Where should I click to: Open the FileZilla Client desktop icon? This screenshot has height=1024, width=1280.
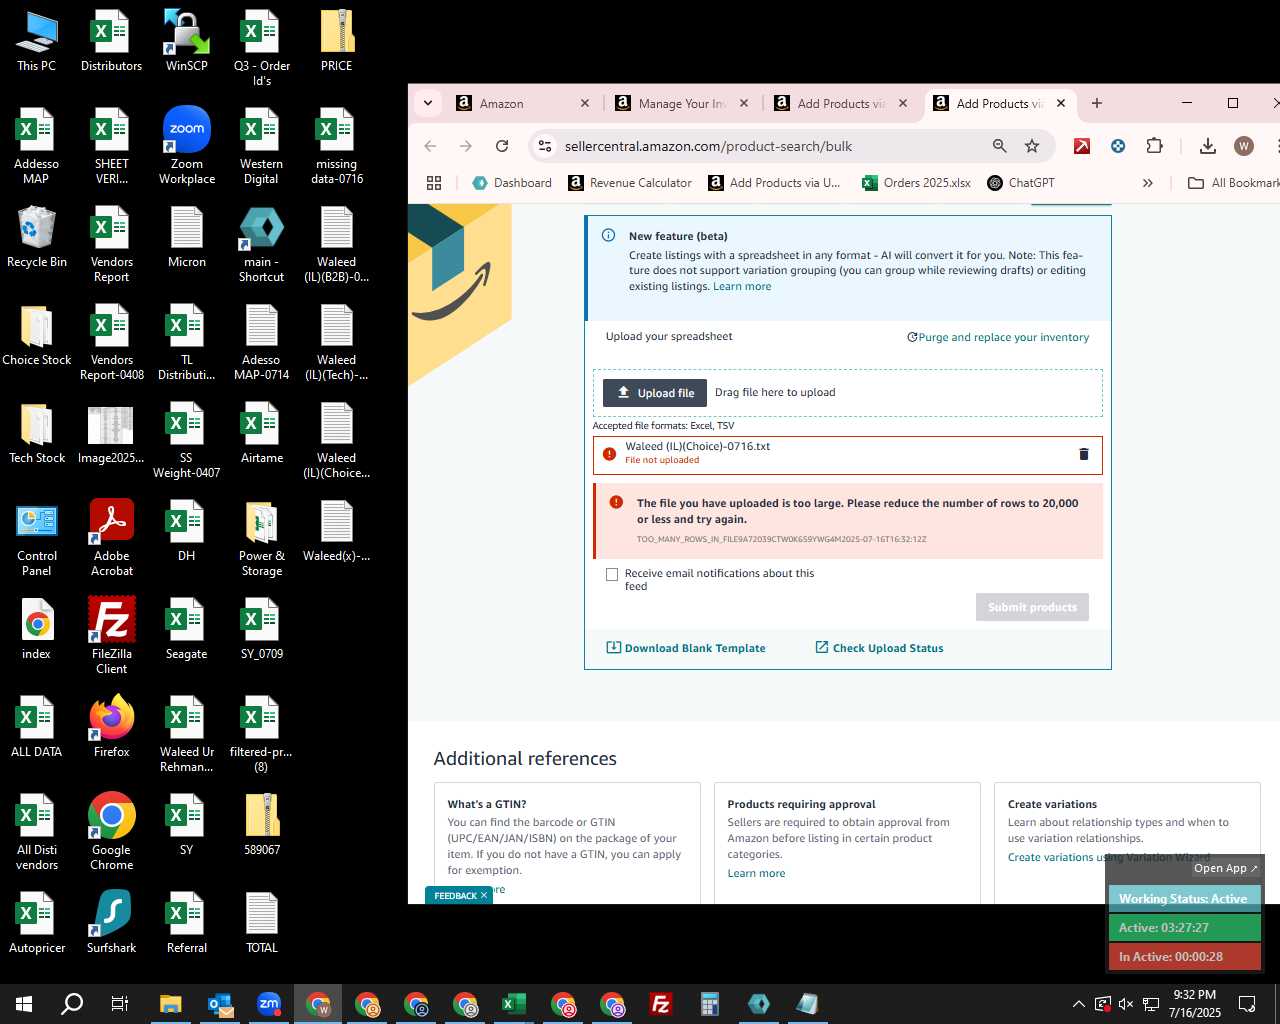[x=112, y=636]
